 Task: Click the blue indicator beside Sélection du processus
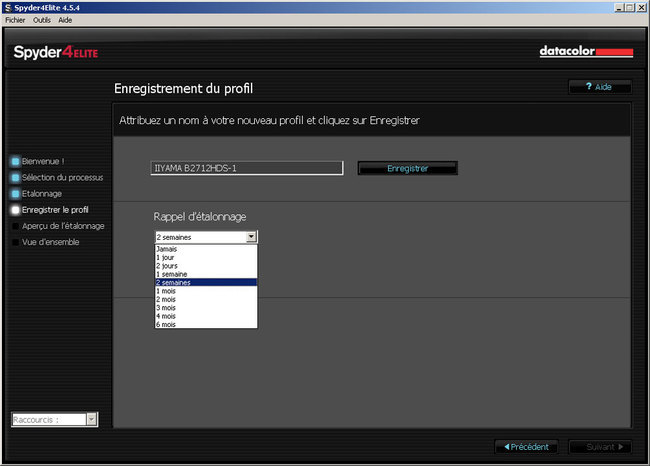[15, 177]
